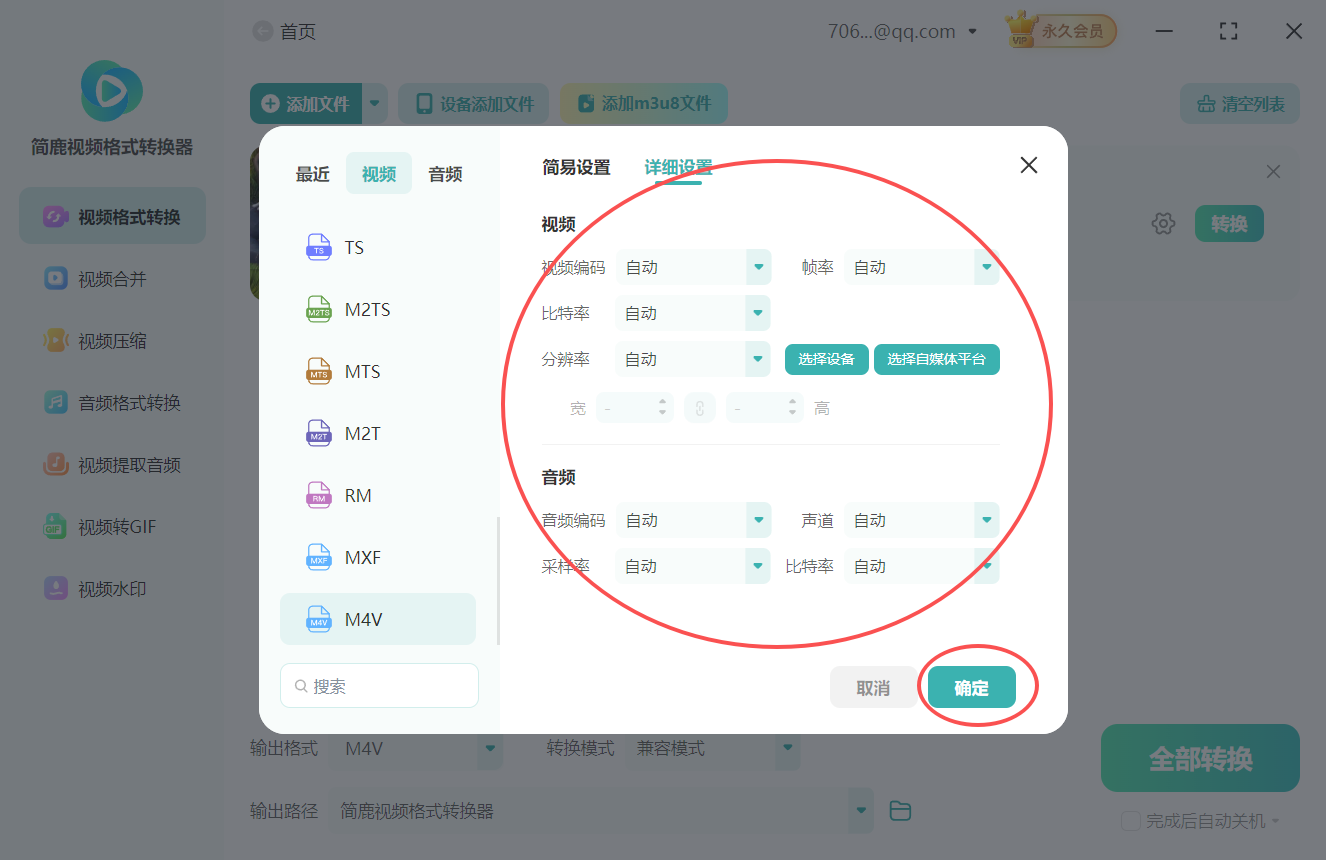
Task: Select the 视频压缩 (video compress) tool
Action: click(111, 340)
